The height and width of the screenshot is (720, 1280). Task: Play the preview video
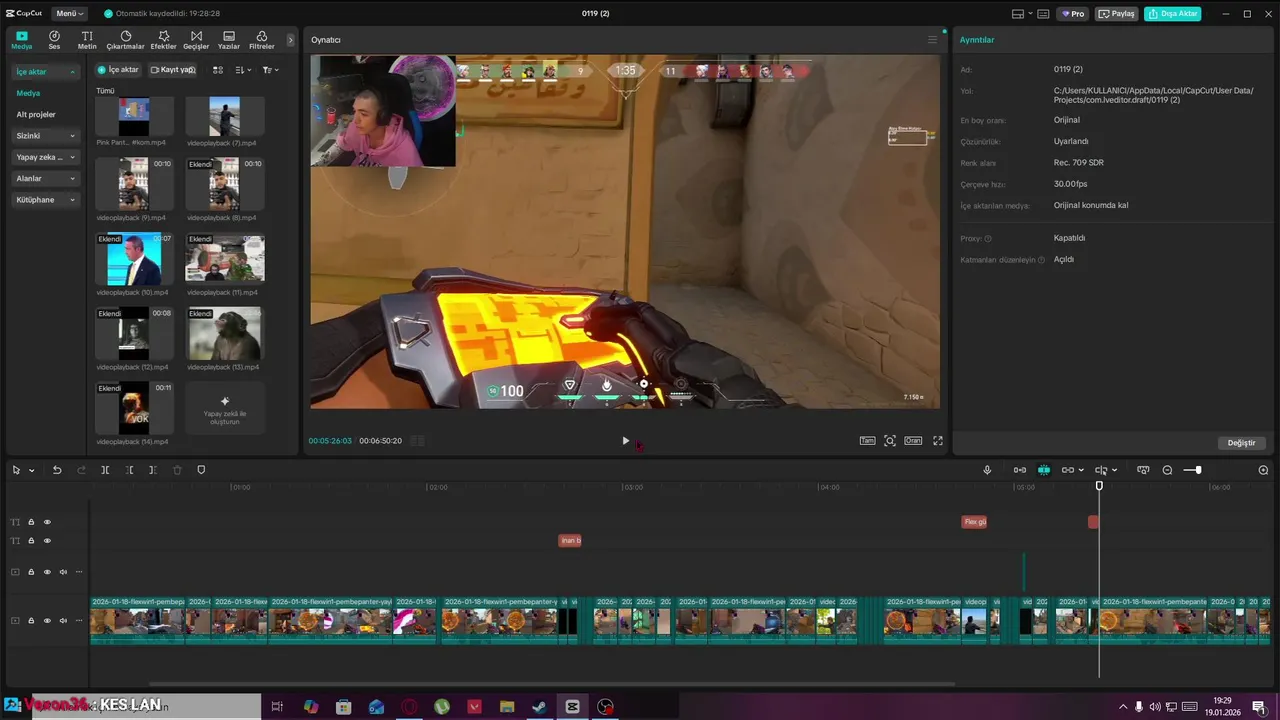click(x=626, y=441)
